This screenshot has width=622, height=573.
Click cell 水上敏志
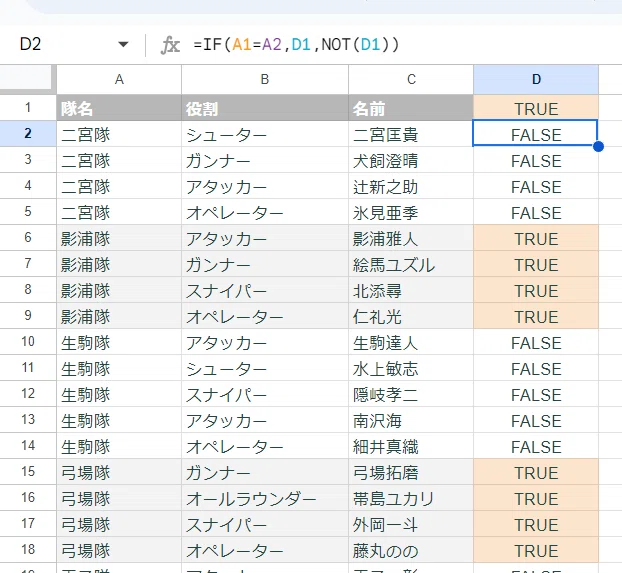point(411,368)
